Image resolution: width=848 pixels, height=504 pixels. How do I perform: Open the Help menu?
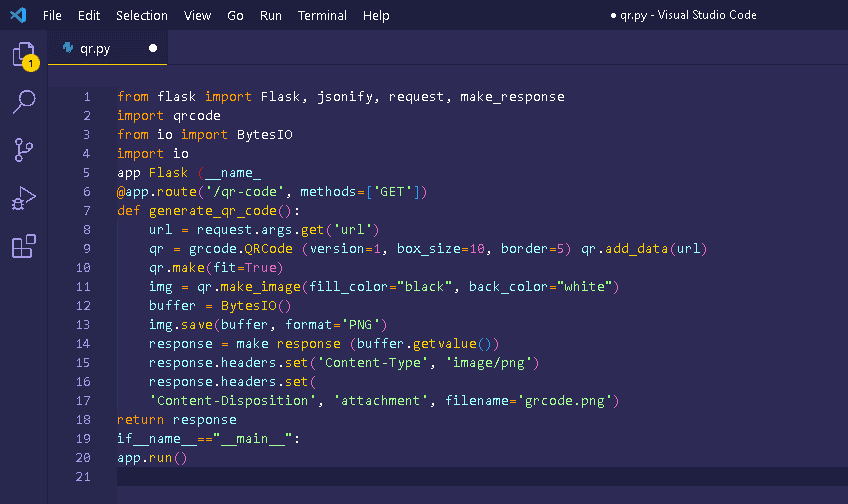[x=376, y=16]
